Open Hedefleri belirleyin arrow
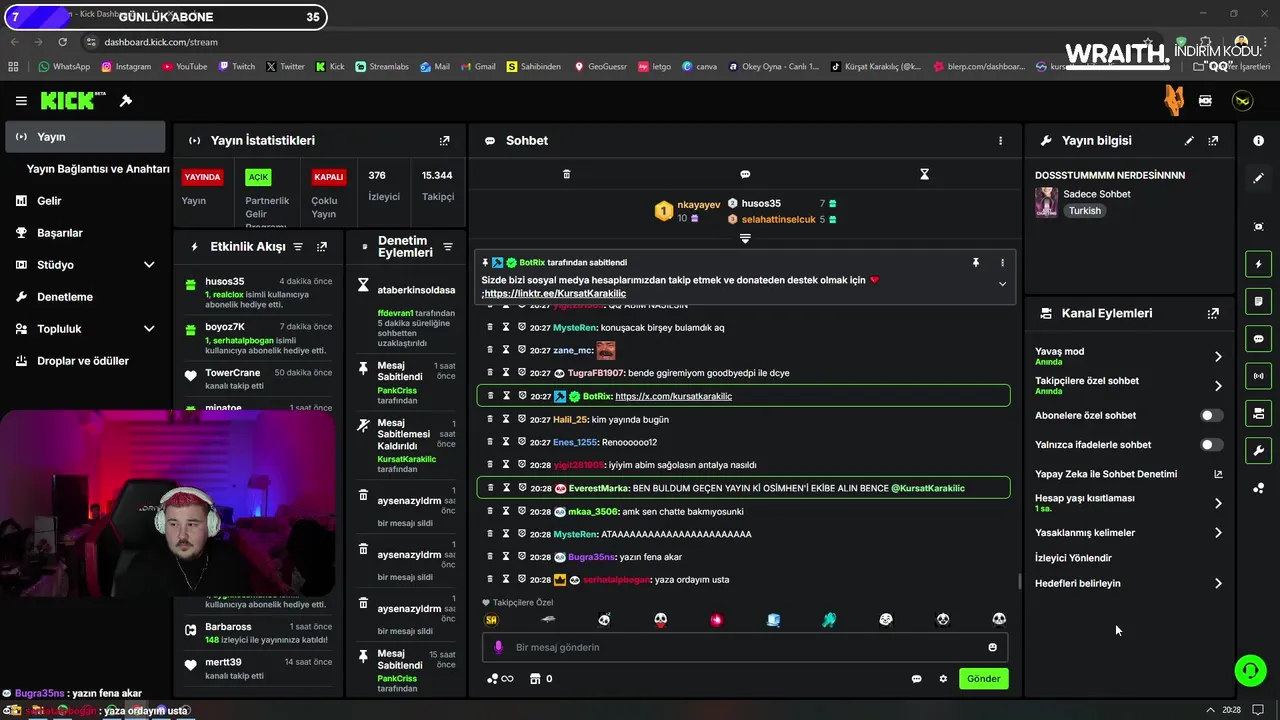 coord(1218,583)
